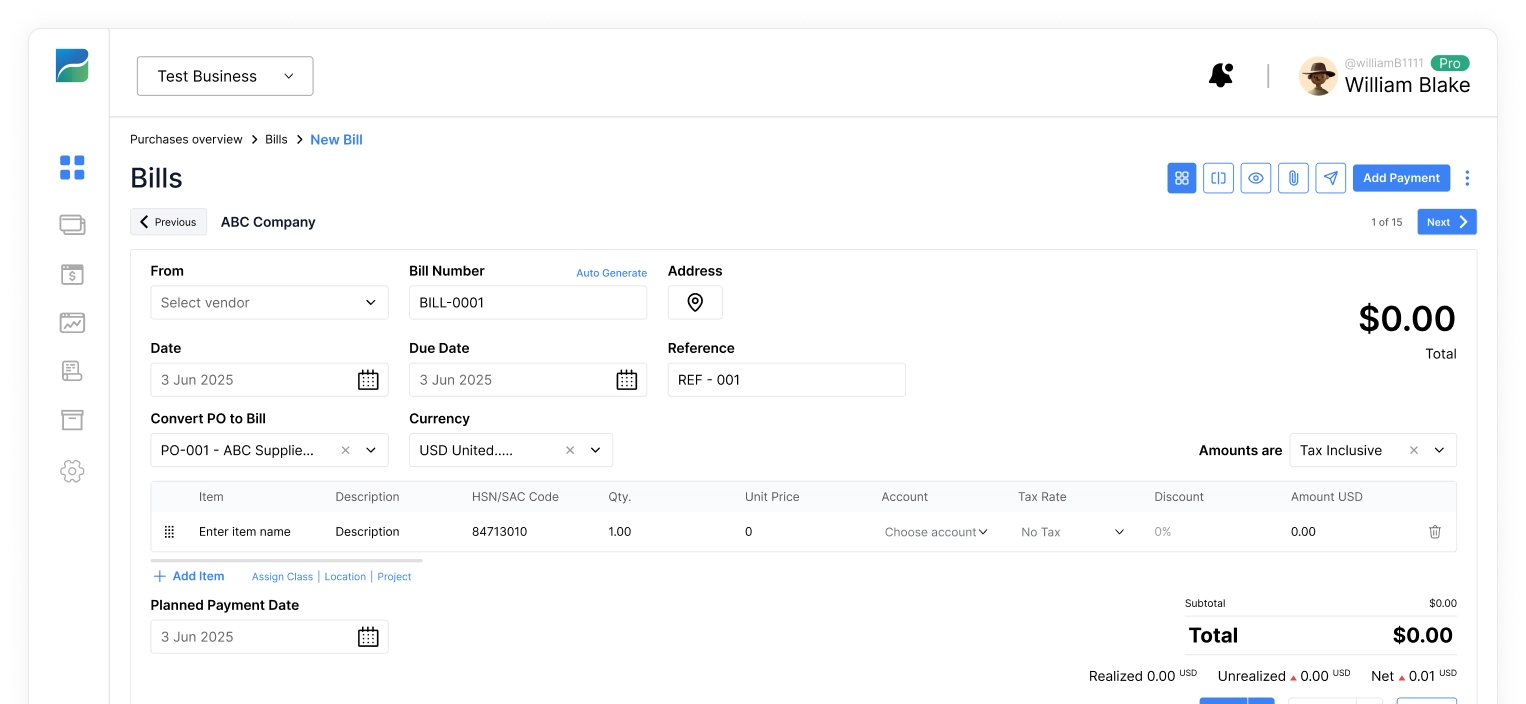Open the No Tax rate dropdown
Image resolution: width=1526 pixels, height=704 pixels.
1072,532
